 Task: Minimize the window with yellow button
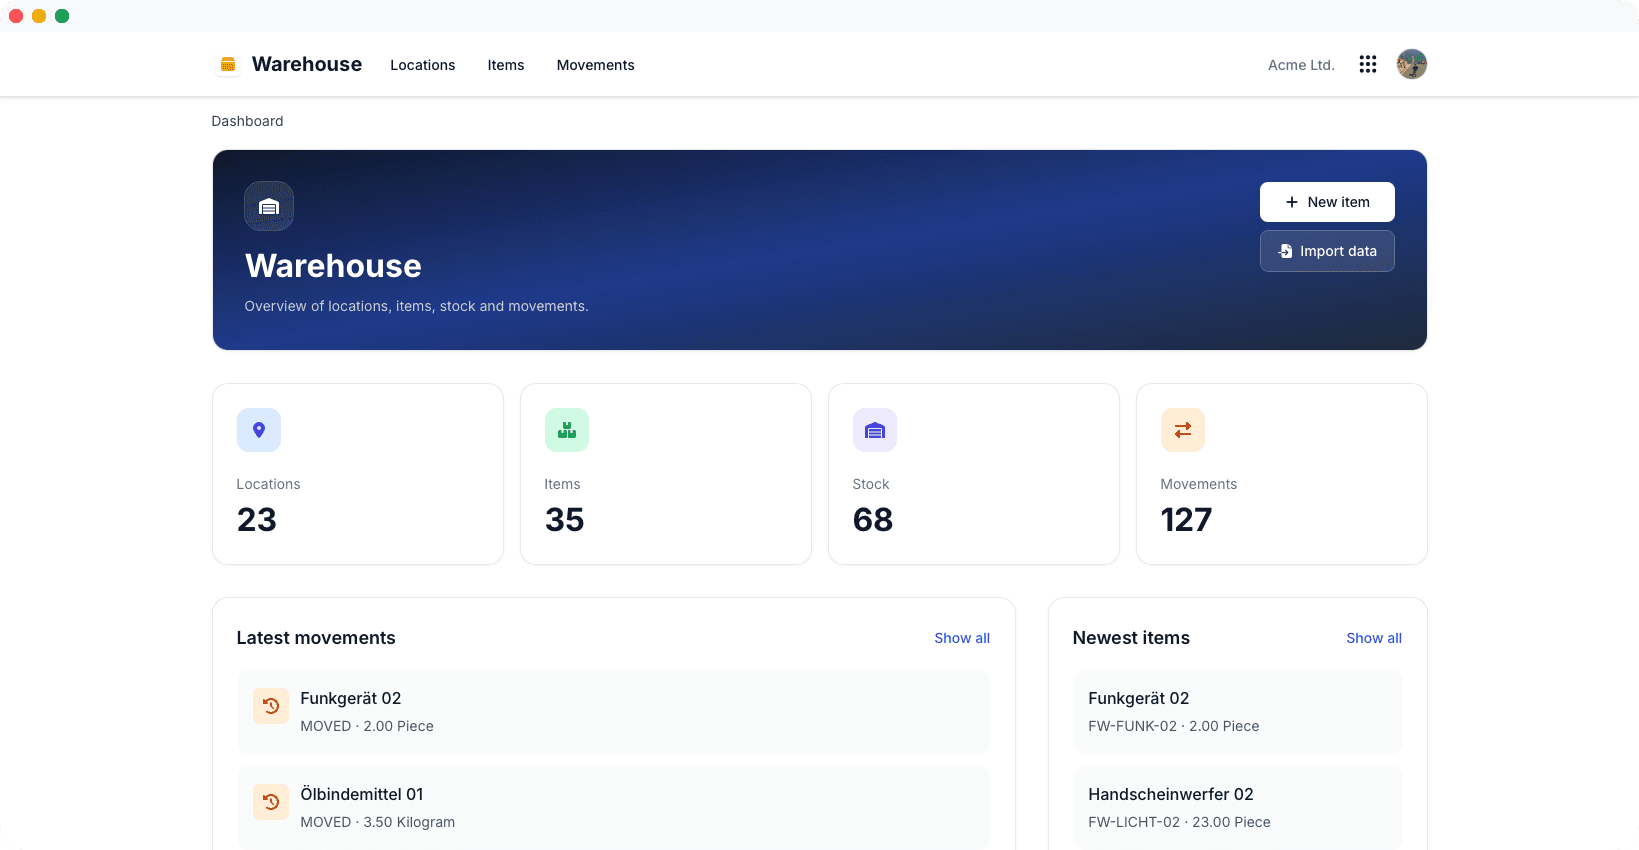pyautogui.click(x=39, y=16)
